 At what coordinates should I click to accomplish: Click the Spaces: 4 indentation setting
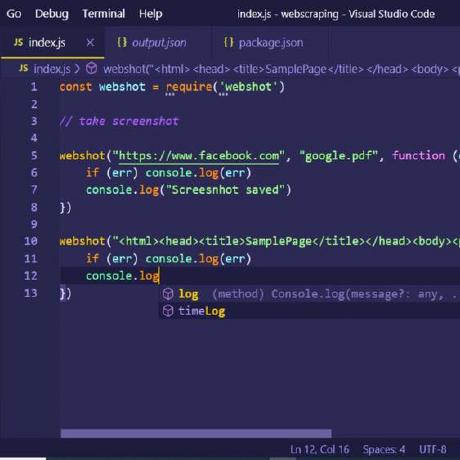(x=384, y=449)
